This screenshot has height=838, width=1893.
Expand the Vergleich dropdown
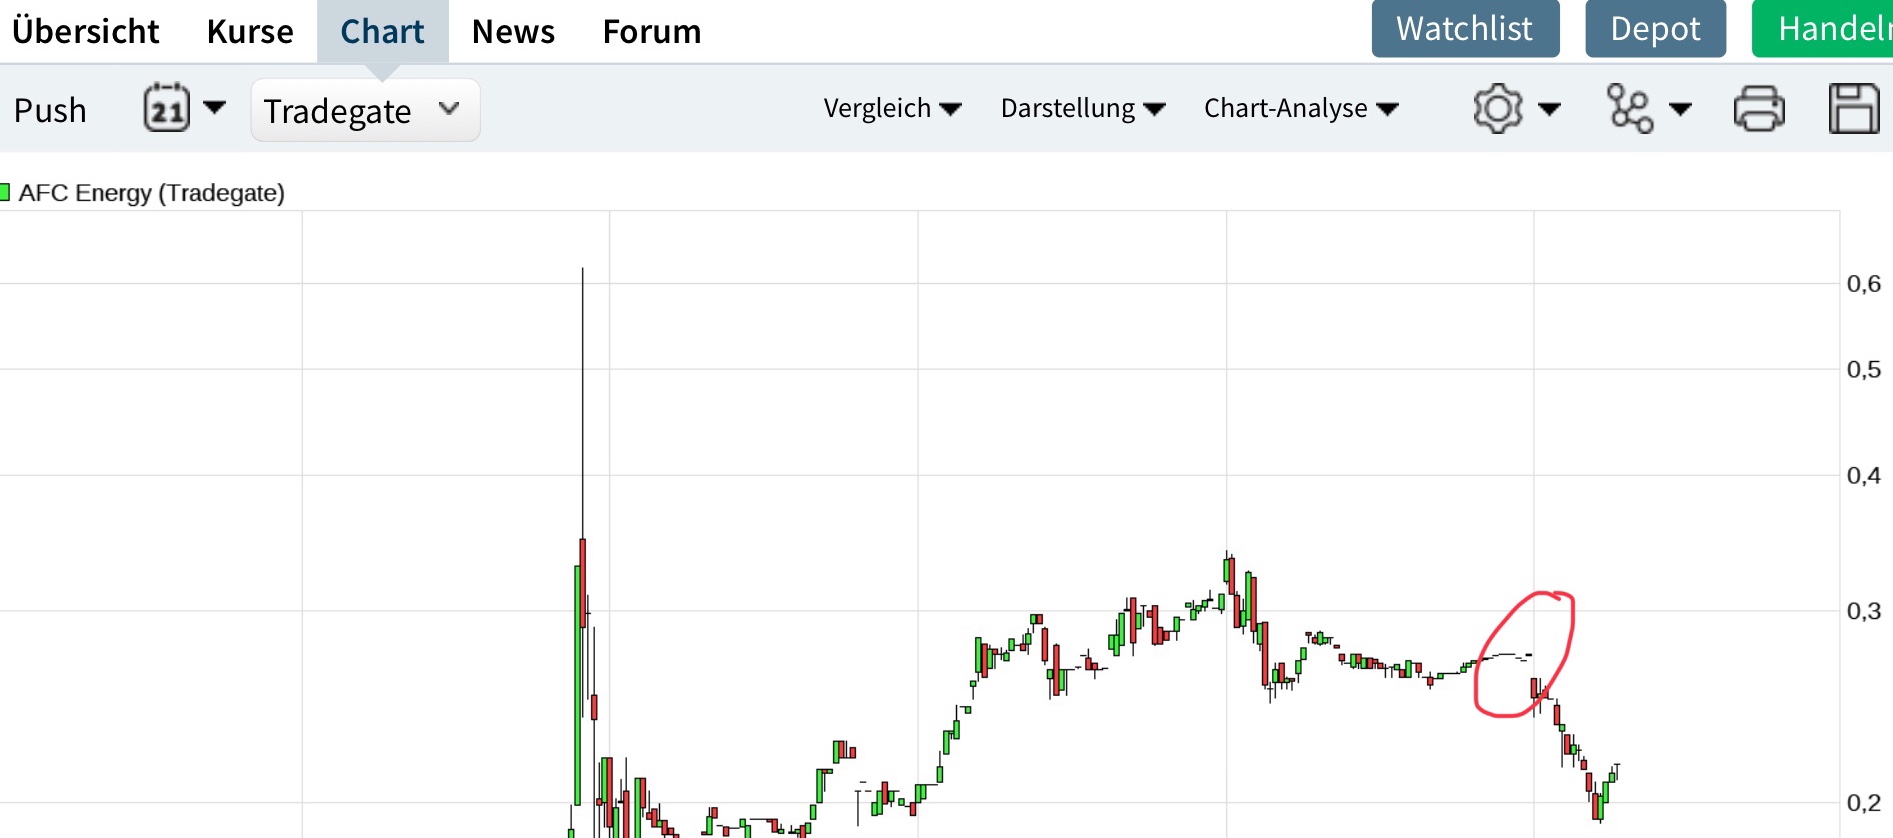892,108
